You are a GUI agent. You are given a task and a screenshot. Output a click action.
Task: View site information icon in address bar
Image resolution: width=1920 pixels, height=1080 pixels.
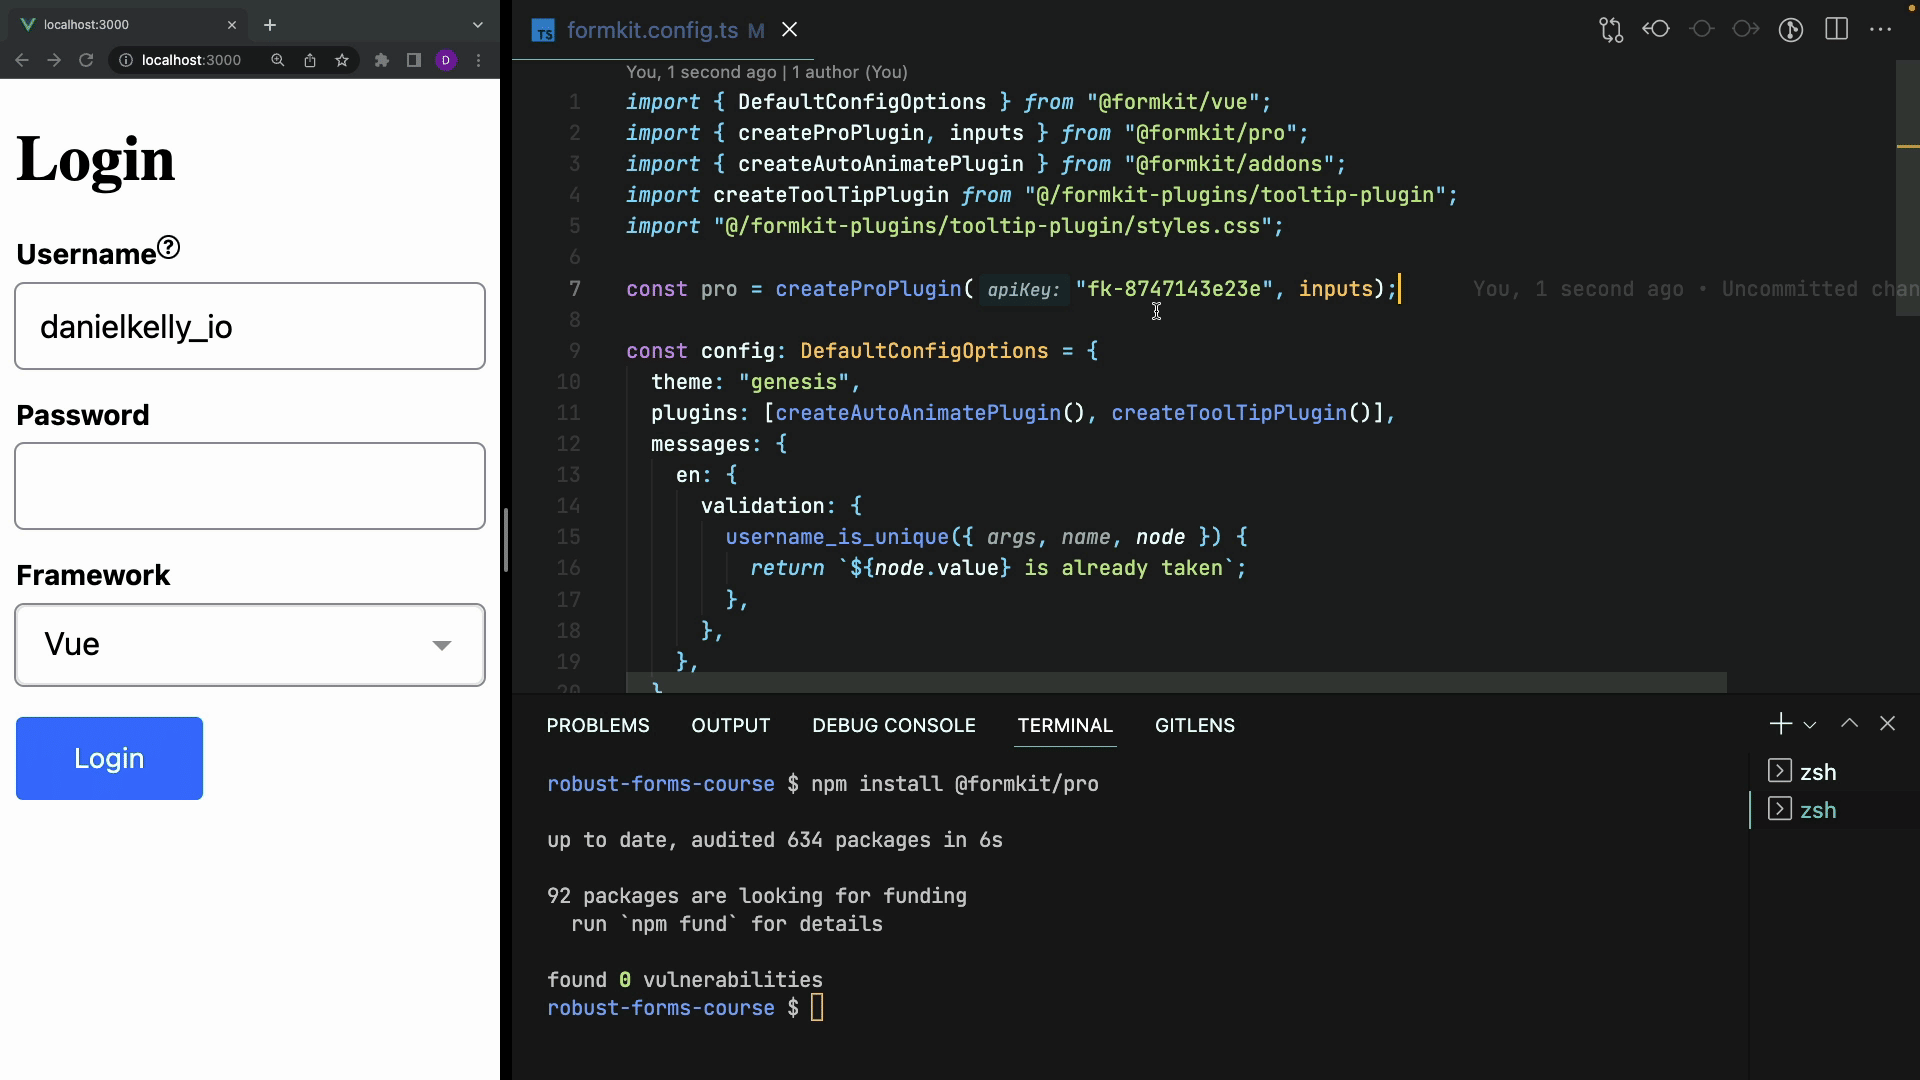pos(126,60)
